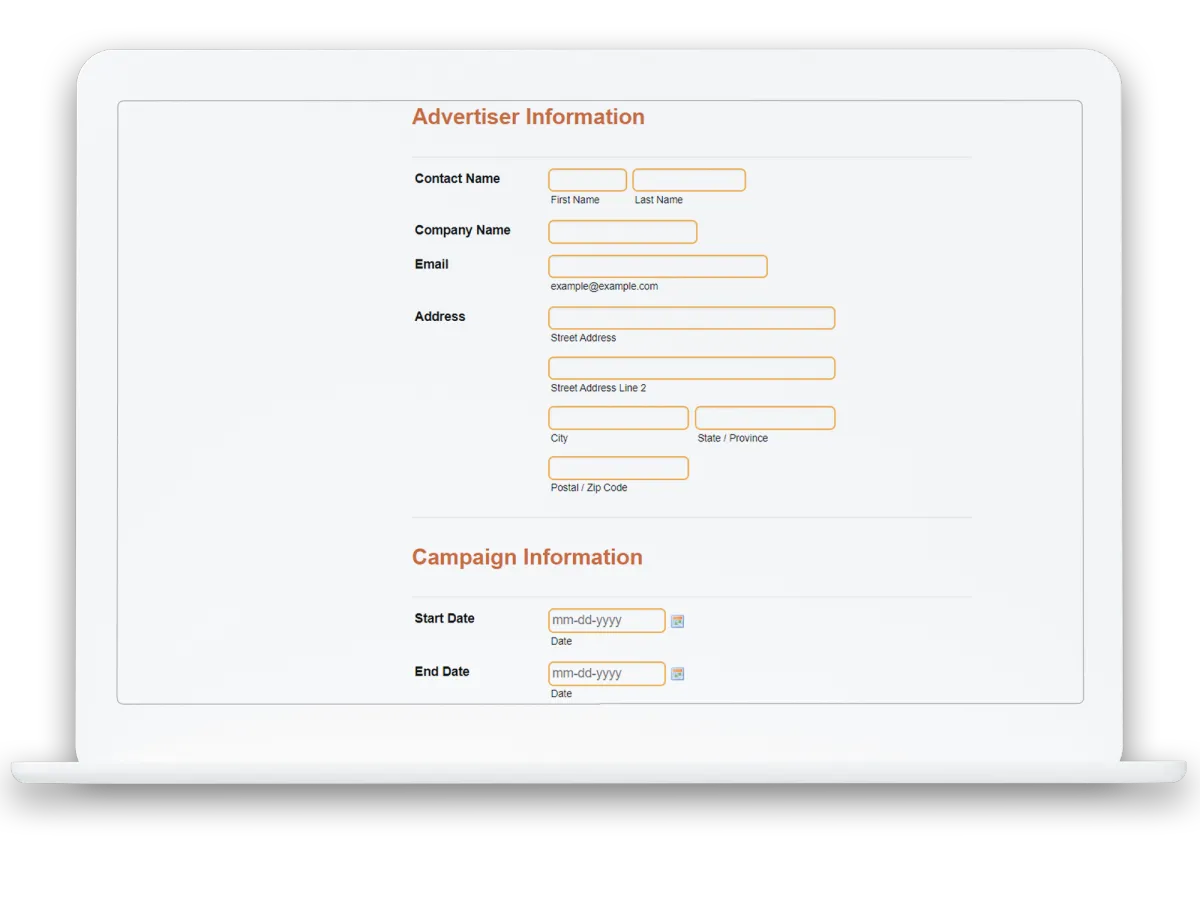Select the Street Address field

coord(691,318)
